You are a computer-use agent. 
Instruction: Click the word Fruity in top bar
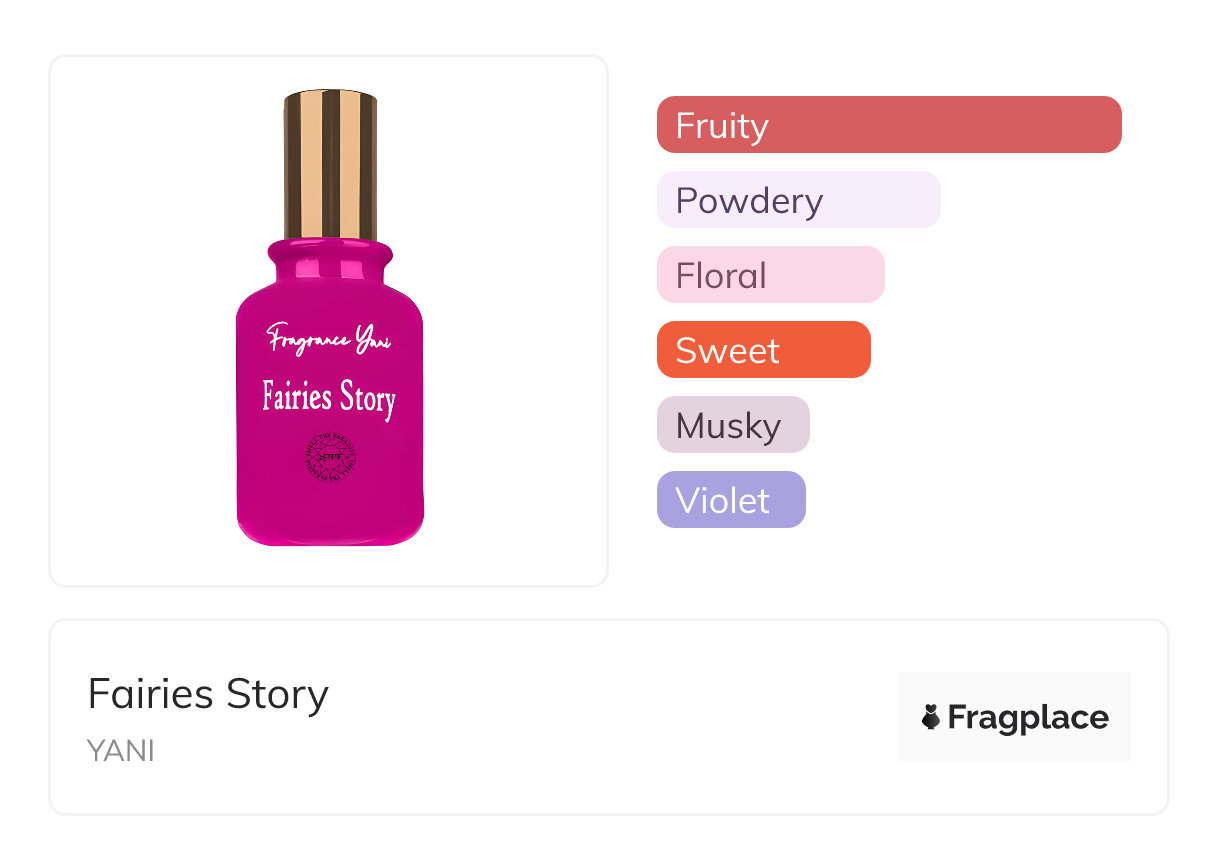722,126
